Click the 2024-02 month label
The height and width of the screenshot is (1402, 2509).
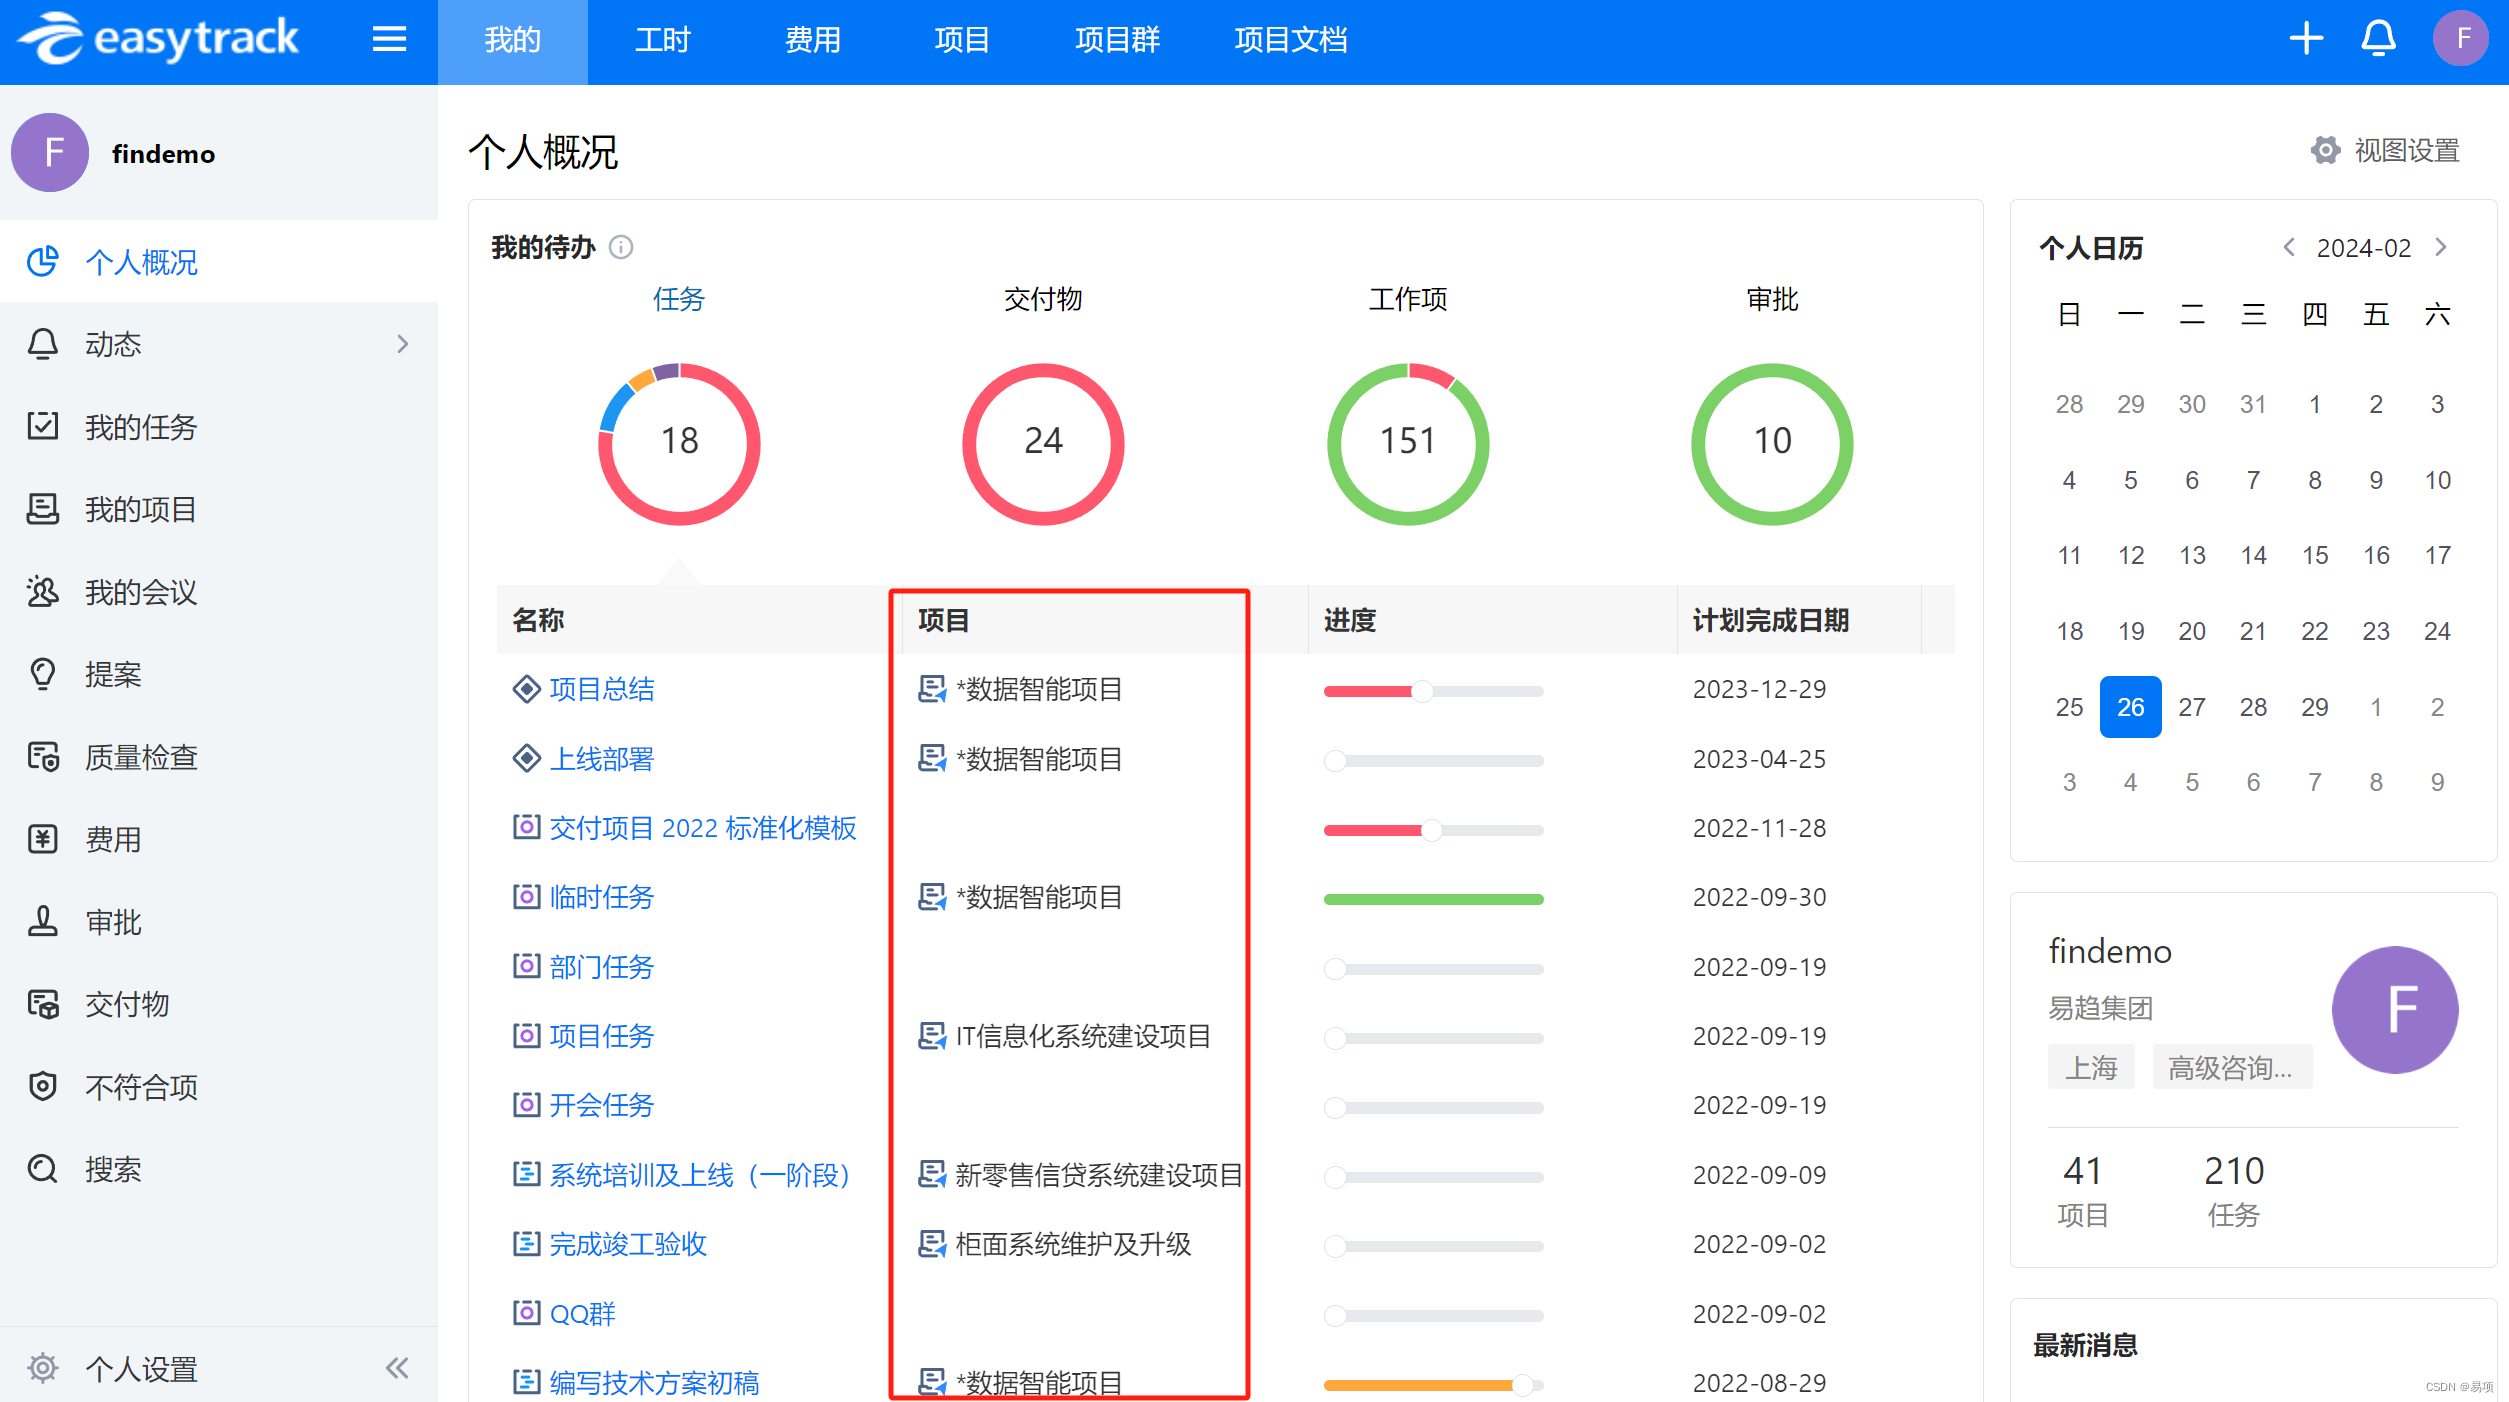coord(2364,247)
